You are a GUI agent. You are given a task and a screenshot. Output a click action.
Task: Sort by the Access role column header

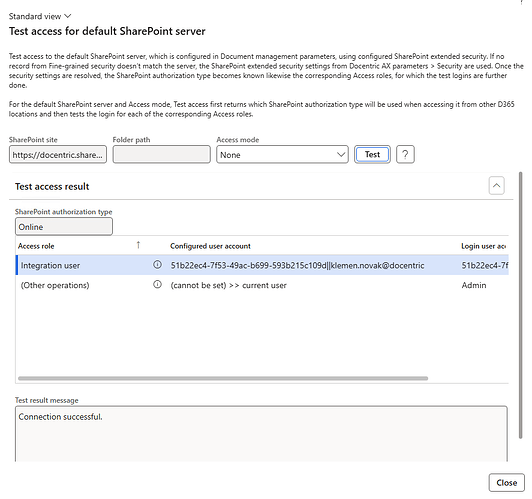coord(36,246)
